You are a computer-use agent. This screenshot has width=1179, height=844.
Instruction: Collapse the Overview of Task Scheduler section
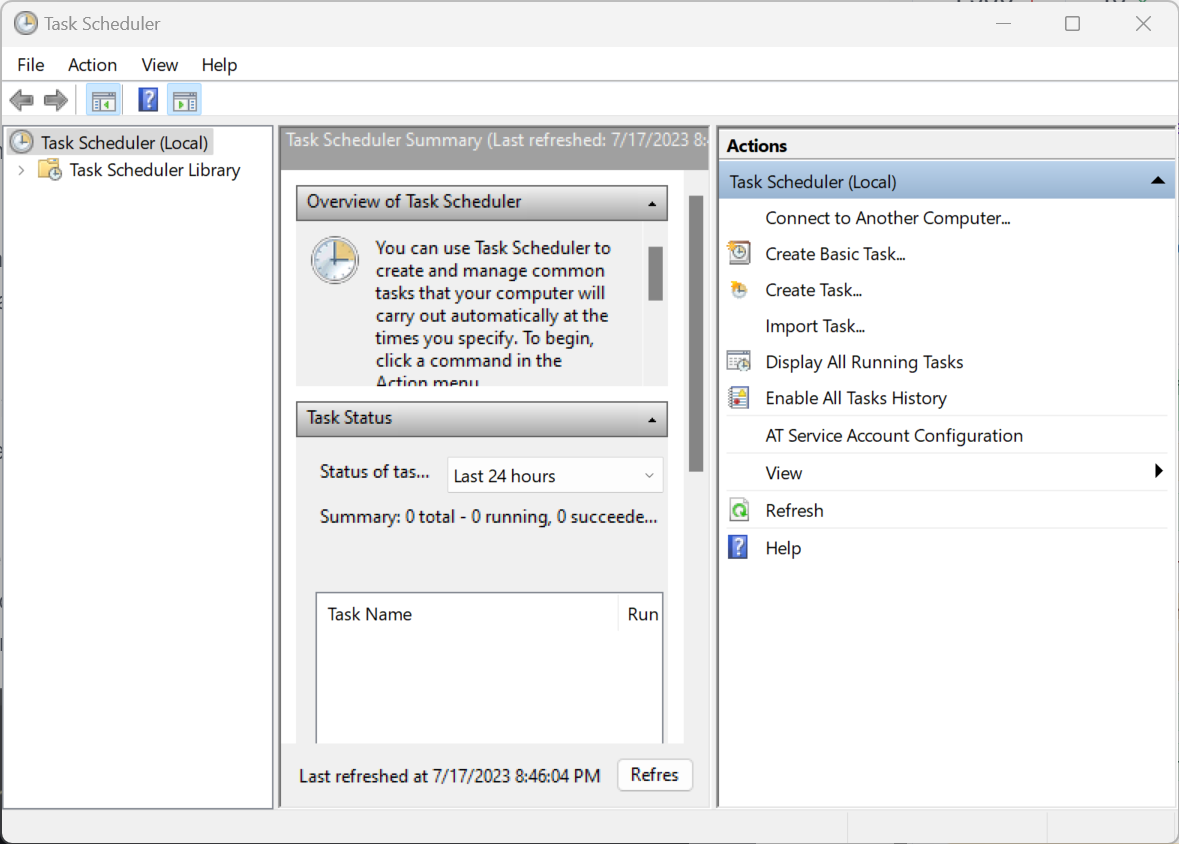click(652, 203)
